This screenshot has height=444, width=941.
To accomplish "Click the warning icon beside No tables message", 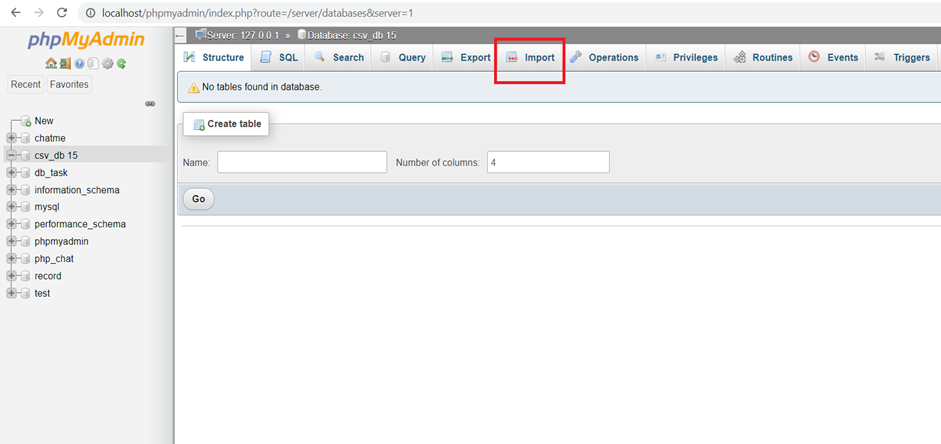I will tap(194, 88).
